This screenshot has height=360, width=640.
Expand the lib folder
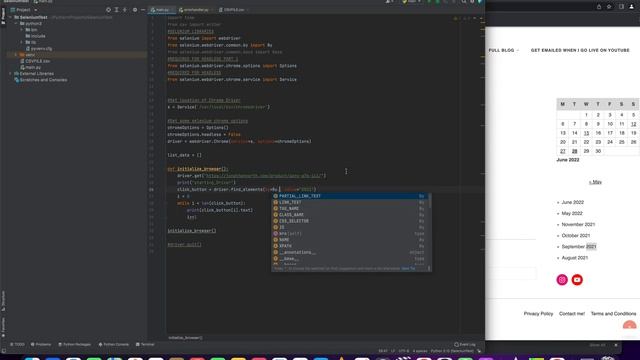22,42
